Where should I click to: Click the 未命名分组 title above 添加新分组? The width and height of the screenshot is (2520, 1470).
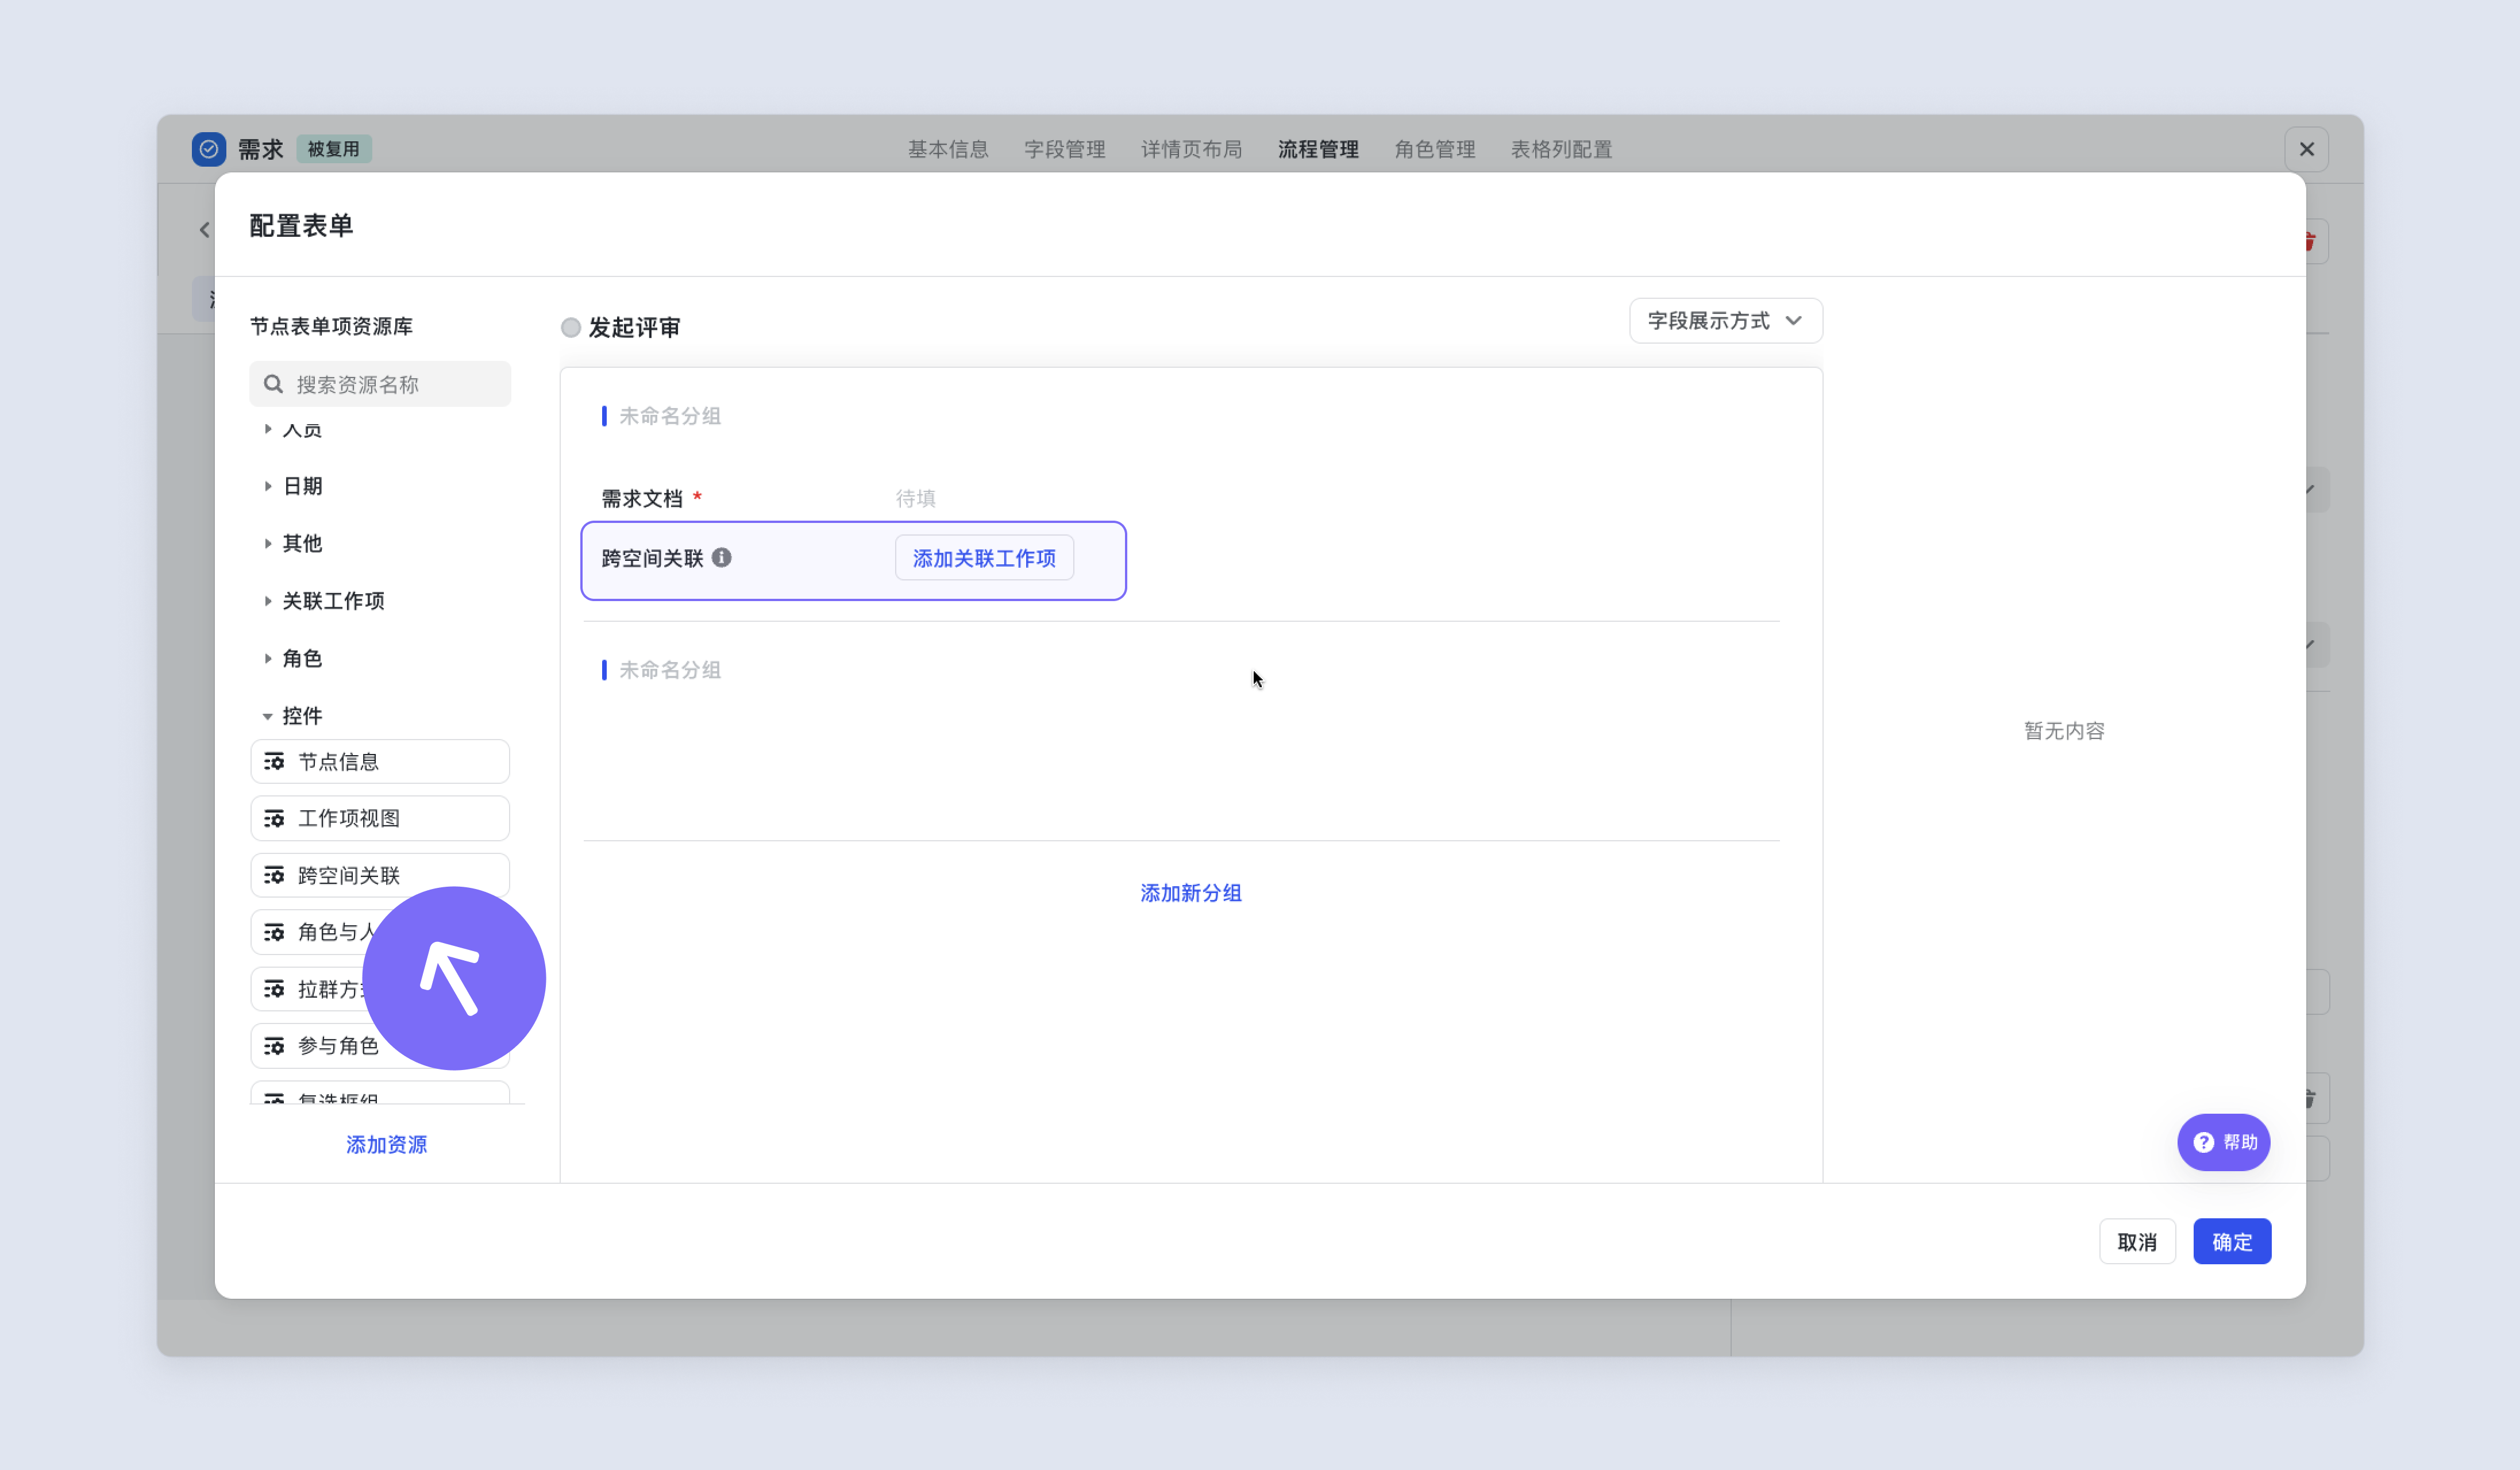[x=670, y=669]
